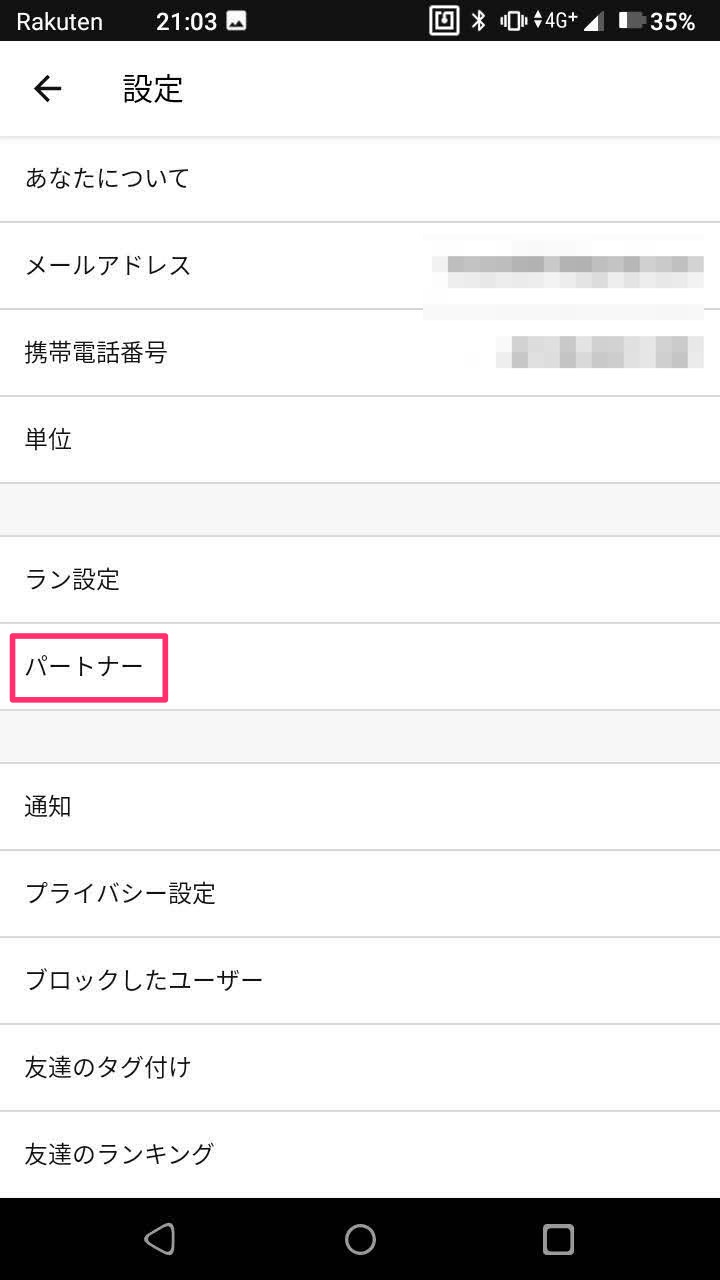Tap the battery status icon
Image resolution: width=720 pixels, height=1280 pixels.
(631, 20)
